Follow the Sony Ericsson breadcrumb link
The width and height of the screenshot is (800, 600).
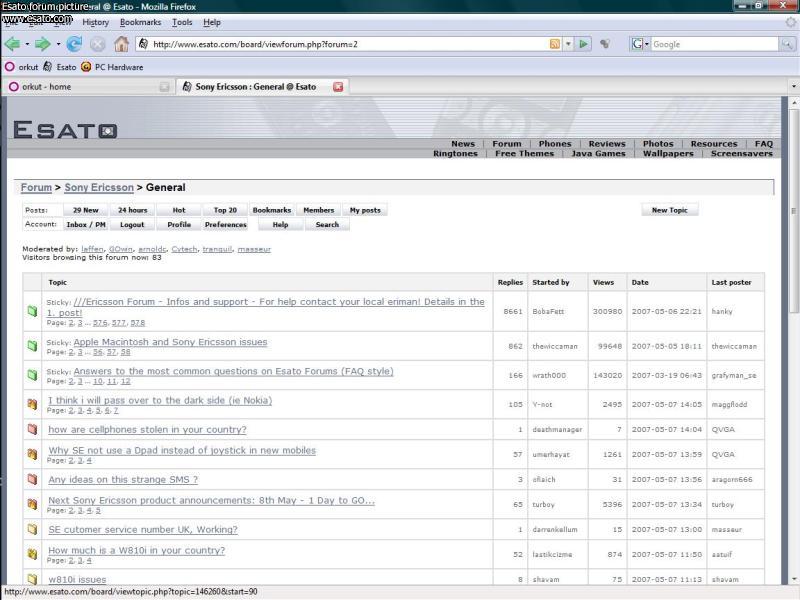pyautogui.click(x=99, y=187)
